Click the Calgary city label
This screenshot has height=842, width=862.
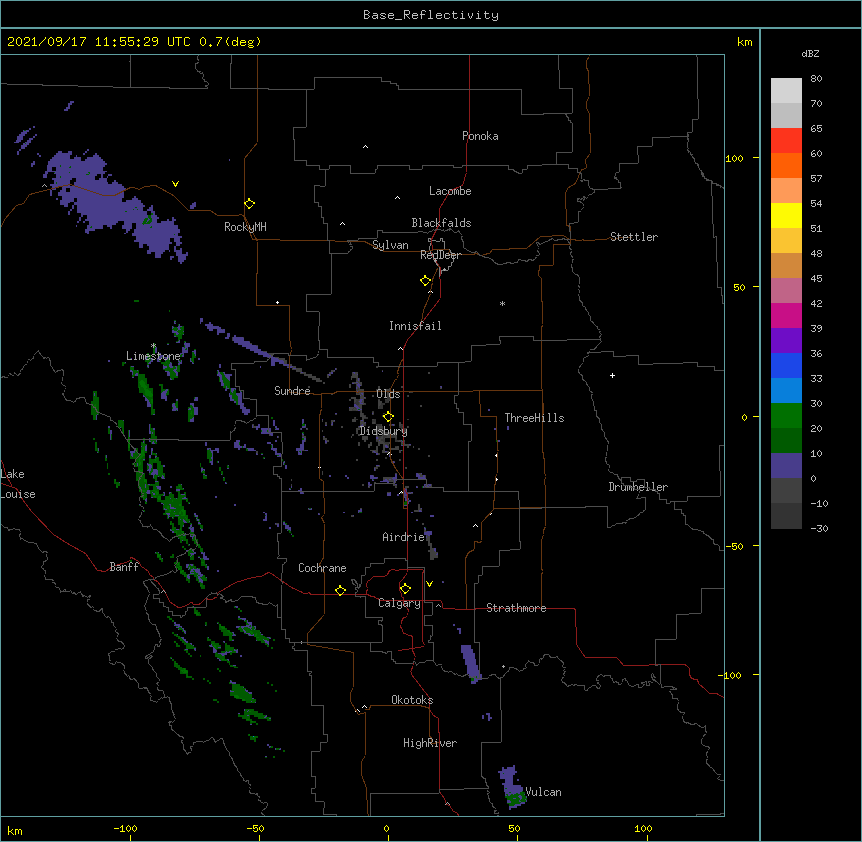point(399,603)
